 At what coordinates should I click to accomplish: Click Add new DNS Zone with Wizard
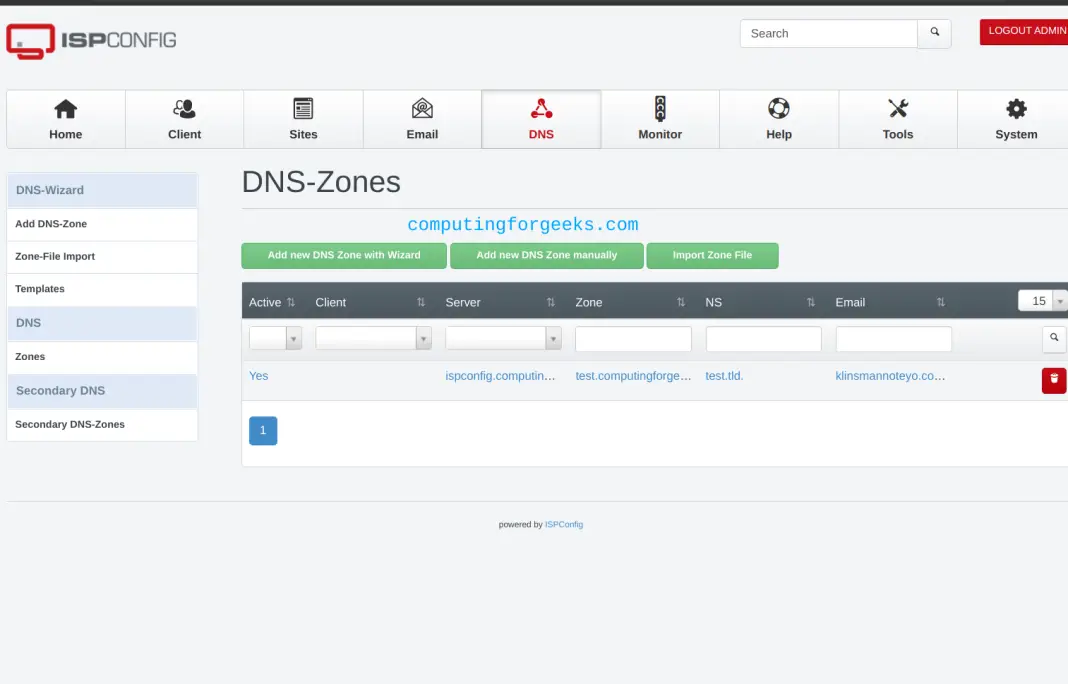[344, 255]
